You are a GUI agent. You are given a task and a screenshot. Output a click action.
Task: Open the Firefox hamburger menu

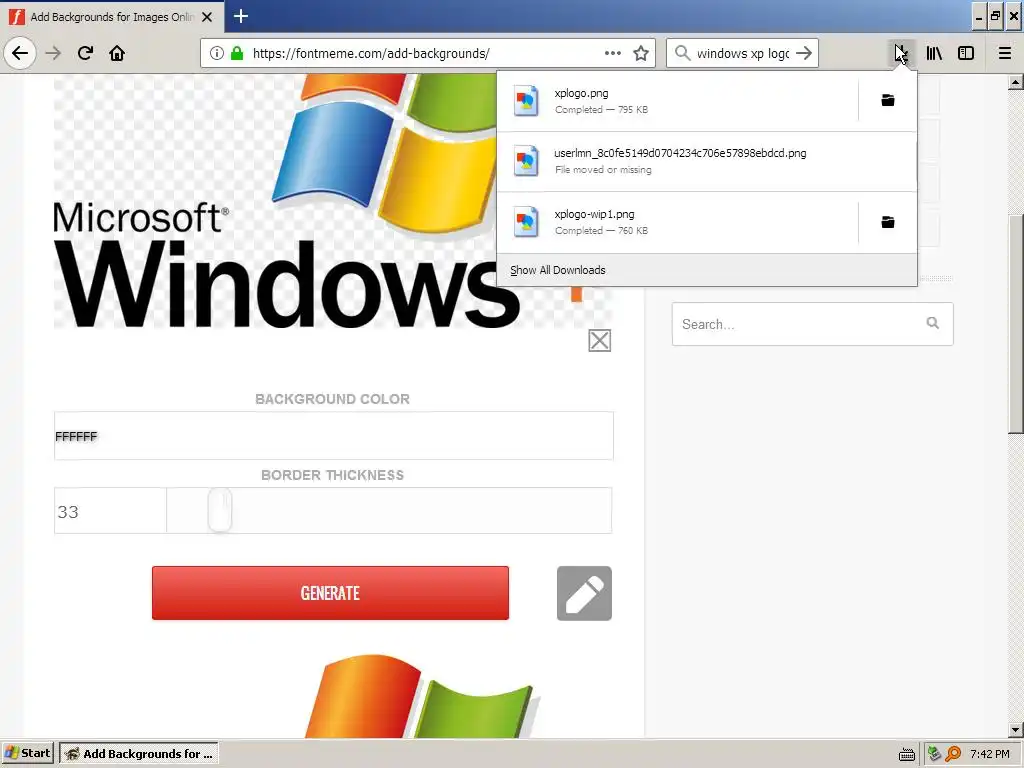point(1004,53)
